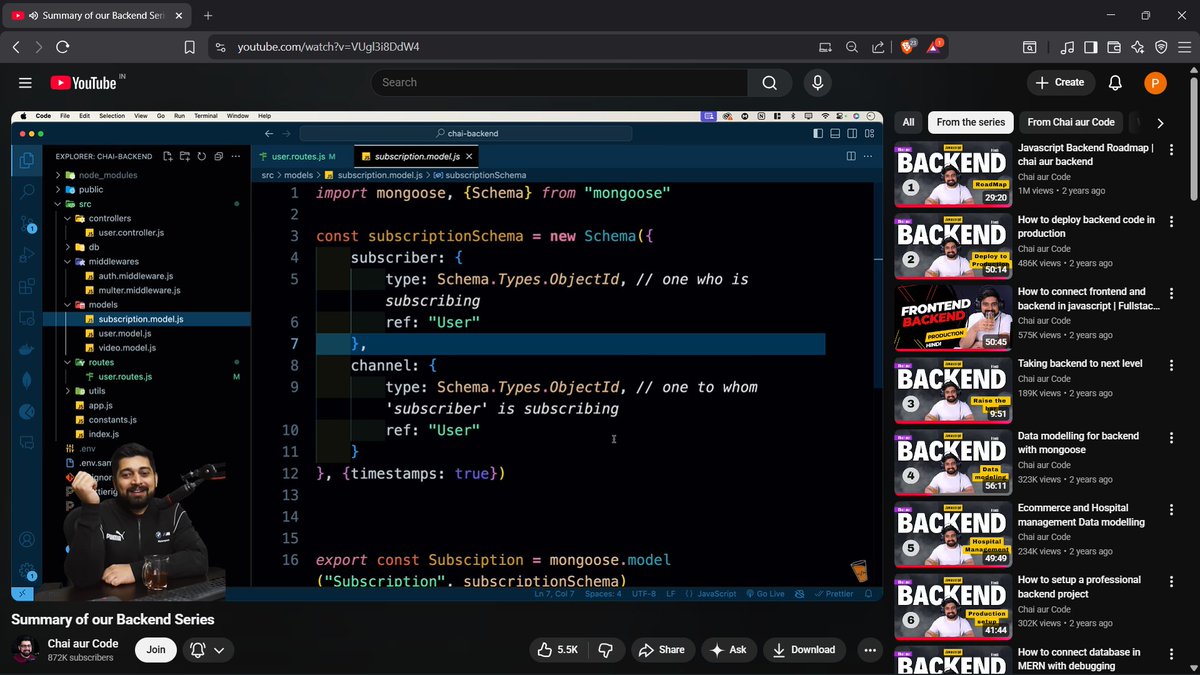Bookmark this page with the bookmark icon
The height and width of the screenshot is (675, 1200).
[190, 47]
